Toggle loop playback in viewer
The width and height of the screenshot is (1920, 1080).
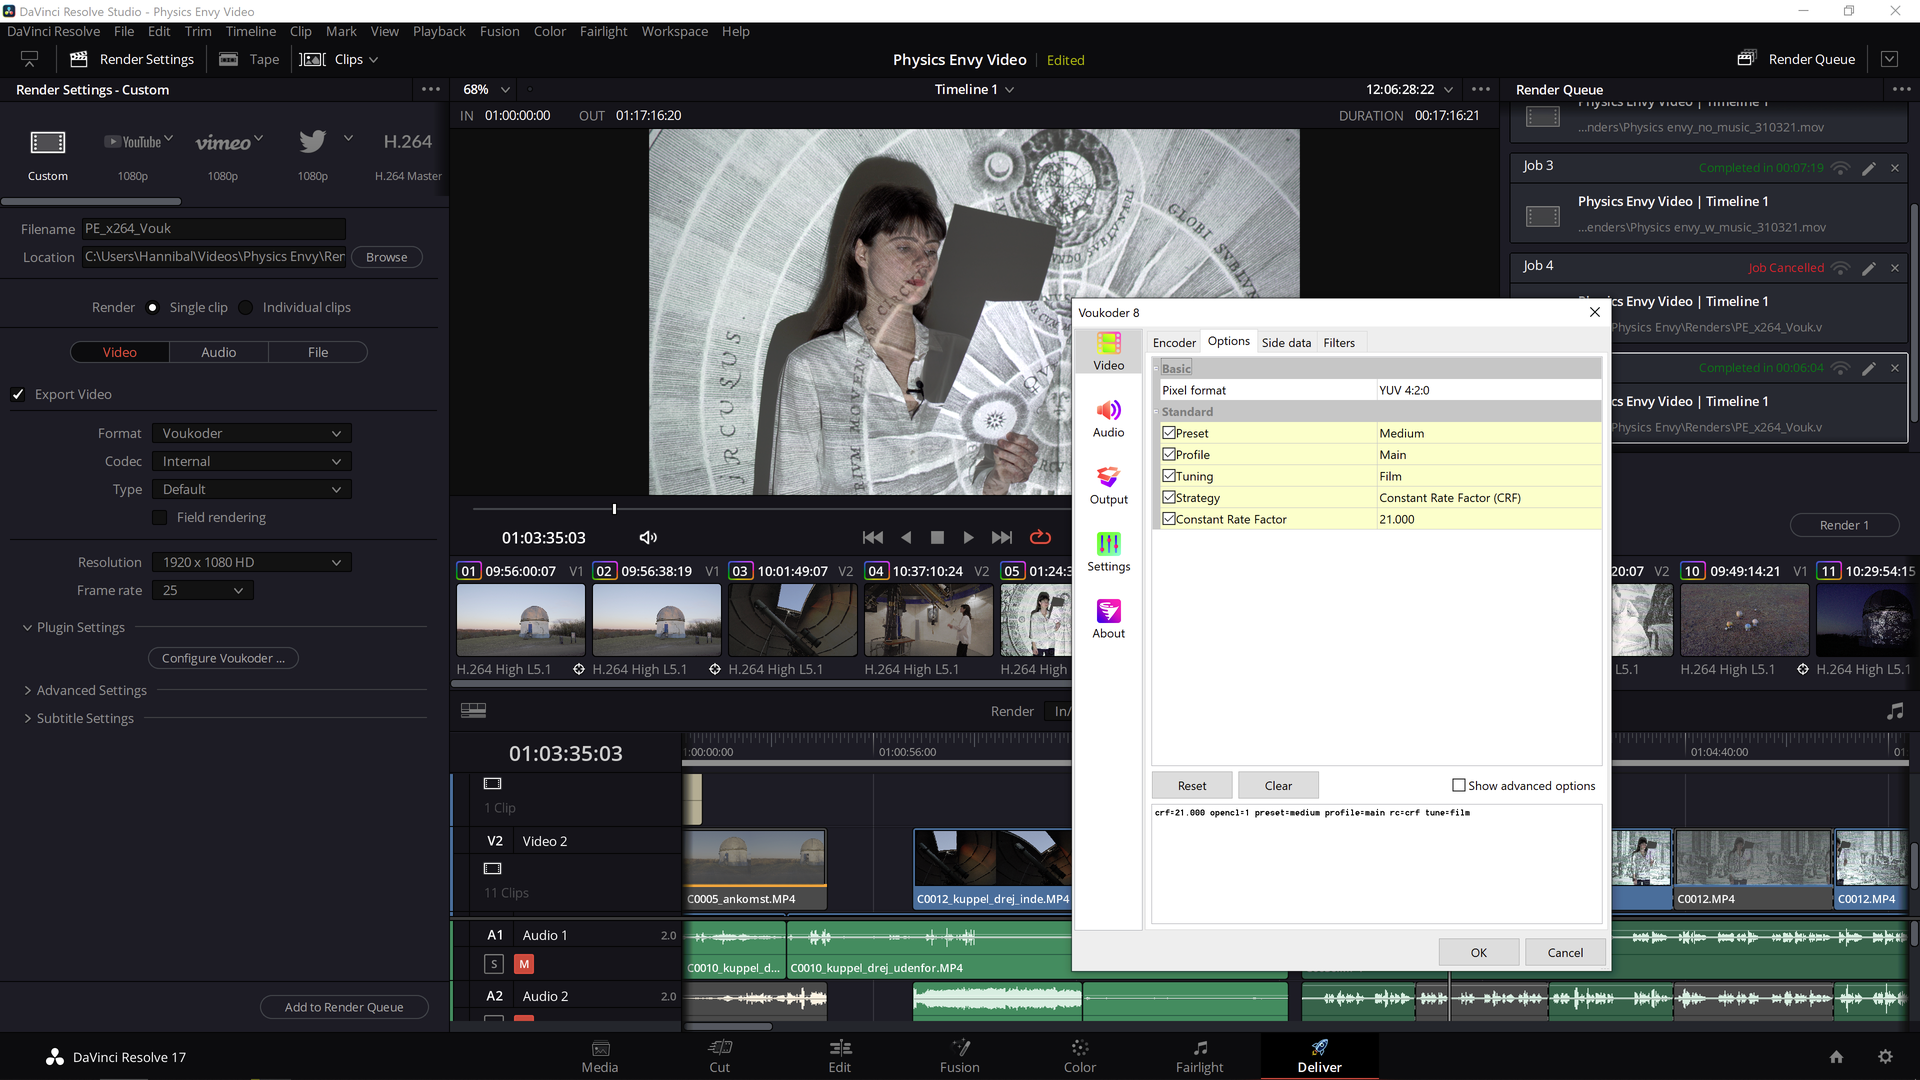point(1040,537)
